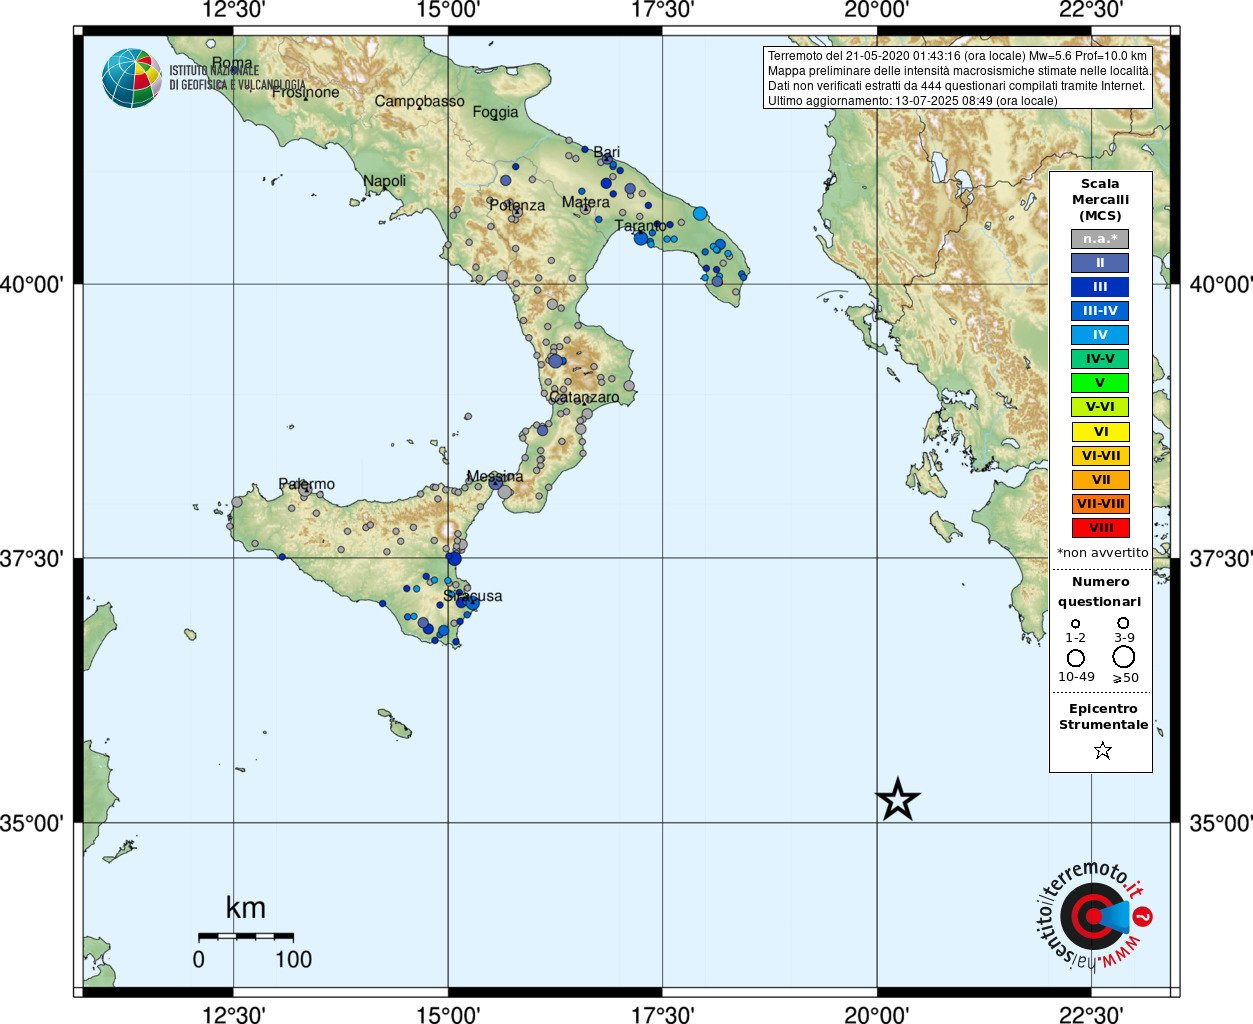Click the Matera city label
Image resolution: width=1253 pixels, height=1024 pixels.
(x=586, y=202)
